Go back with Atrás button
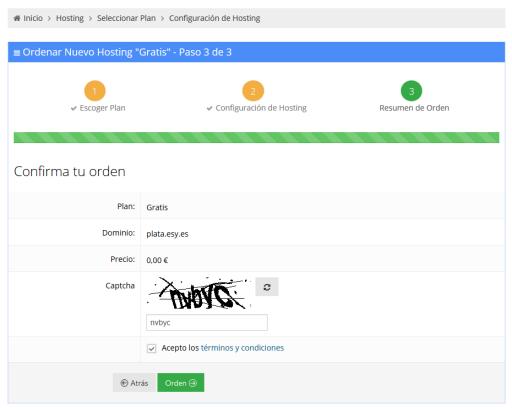This screenshot has height=410, width=512. click(x=135, y=383)
